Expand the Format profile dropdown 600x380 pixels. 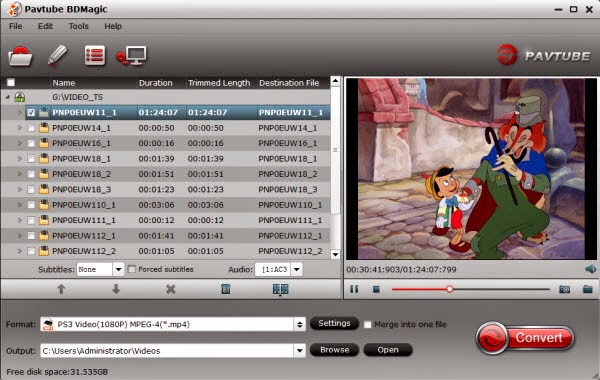pos(300,325)
